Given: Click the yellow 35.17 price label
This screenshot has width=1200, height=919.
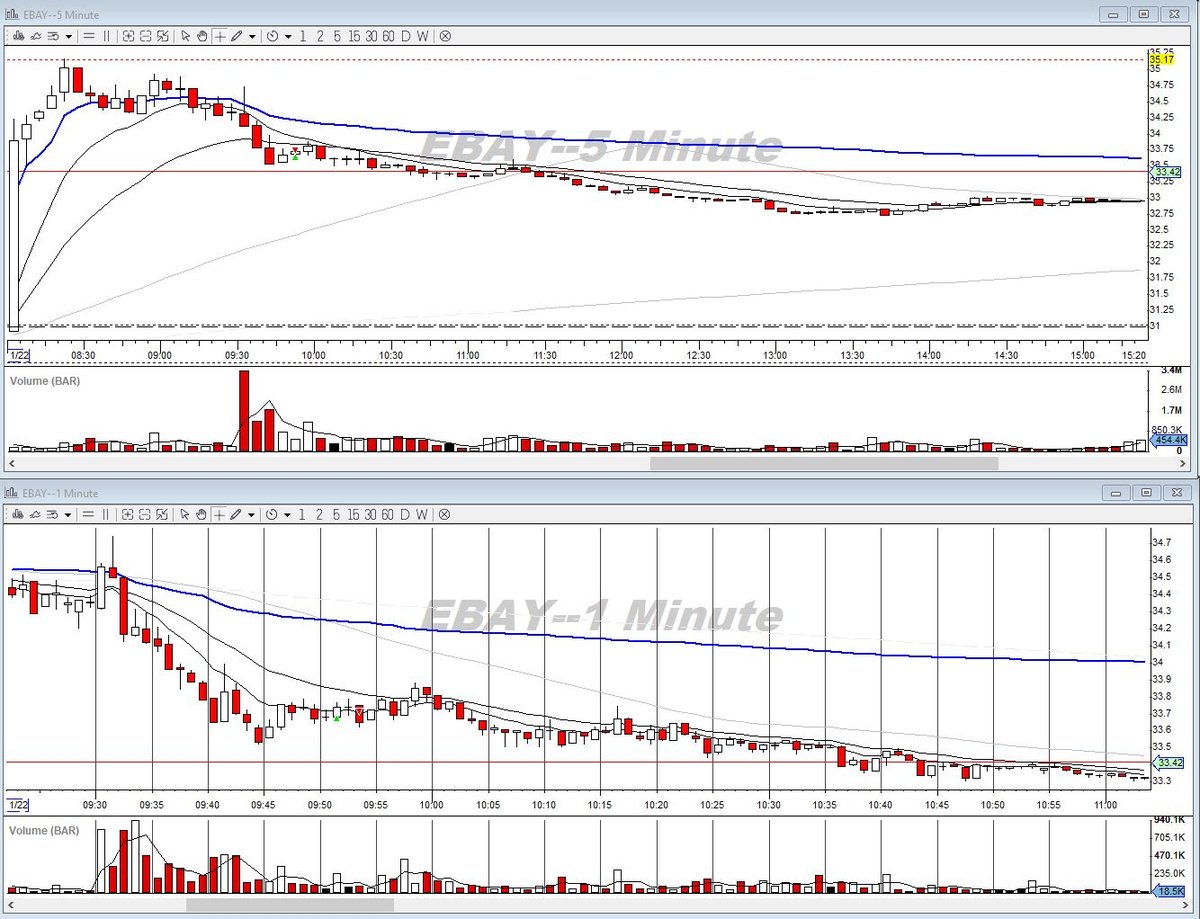Looking at the screenshot, I should click(x=1161, y=60).
